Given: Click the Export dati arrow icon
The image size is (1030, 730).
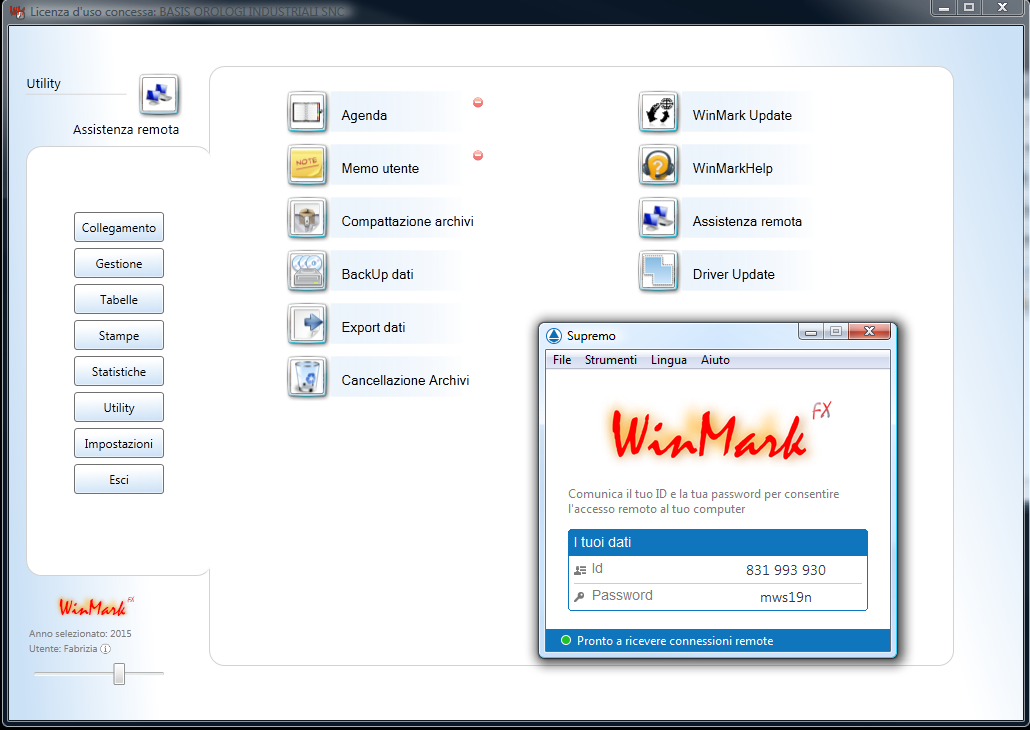Looking at the screenshot, I should [307, 324].
